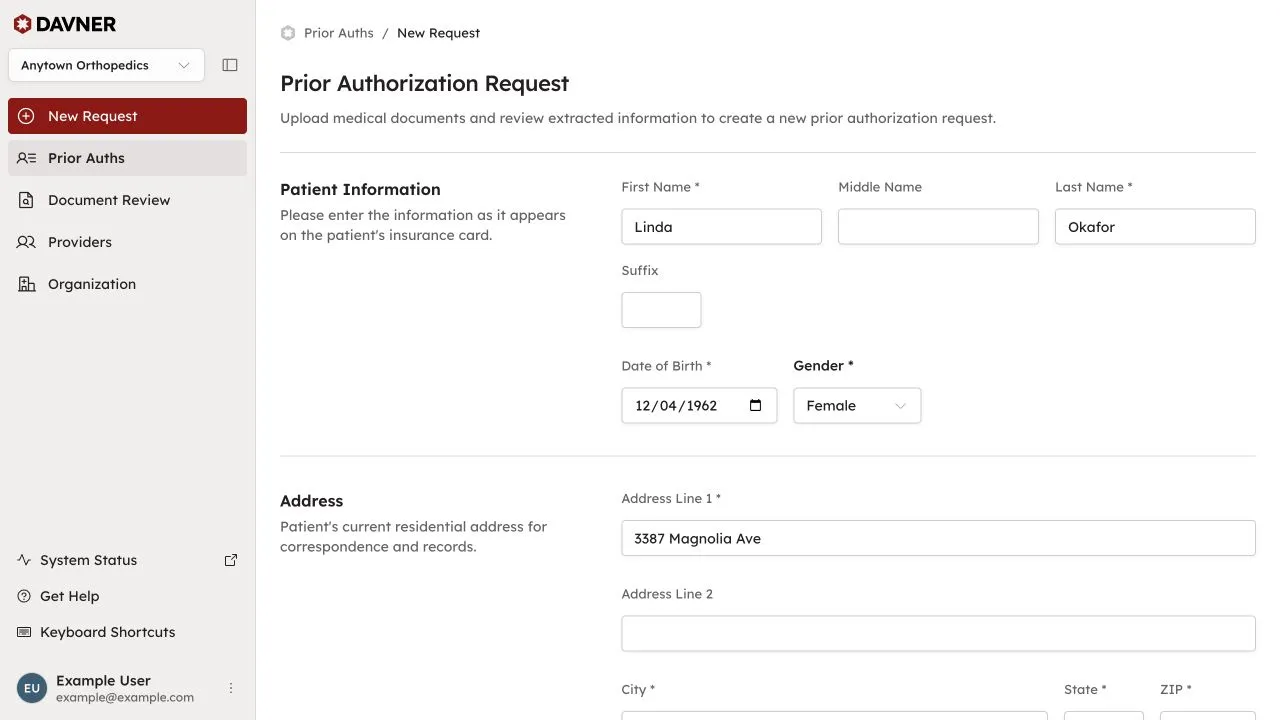This screenshot has height=720, width=1280.
Task: View the Keyboard Shortcuts
Action: (x=127, y=632)
